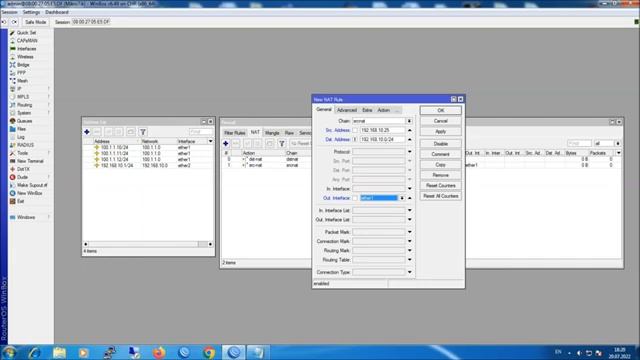Expand the Packet Mark field
Screen dimensions: 640x360
[409, 232]
